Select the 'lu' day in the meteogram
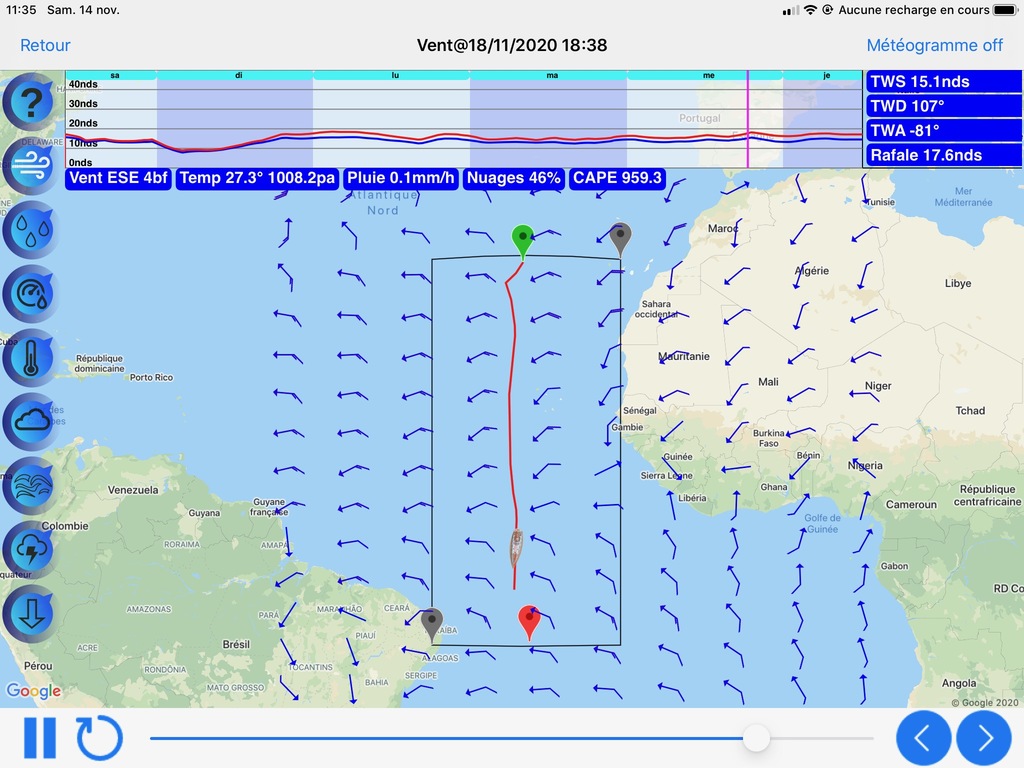1024x768 pixels. [x=395, y=75]
